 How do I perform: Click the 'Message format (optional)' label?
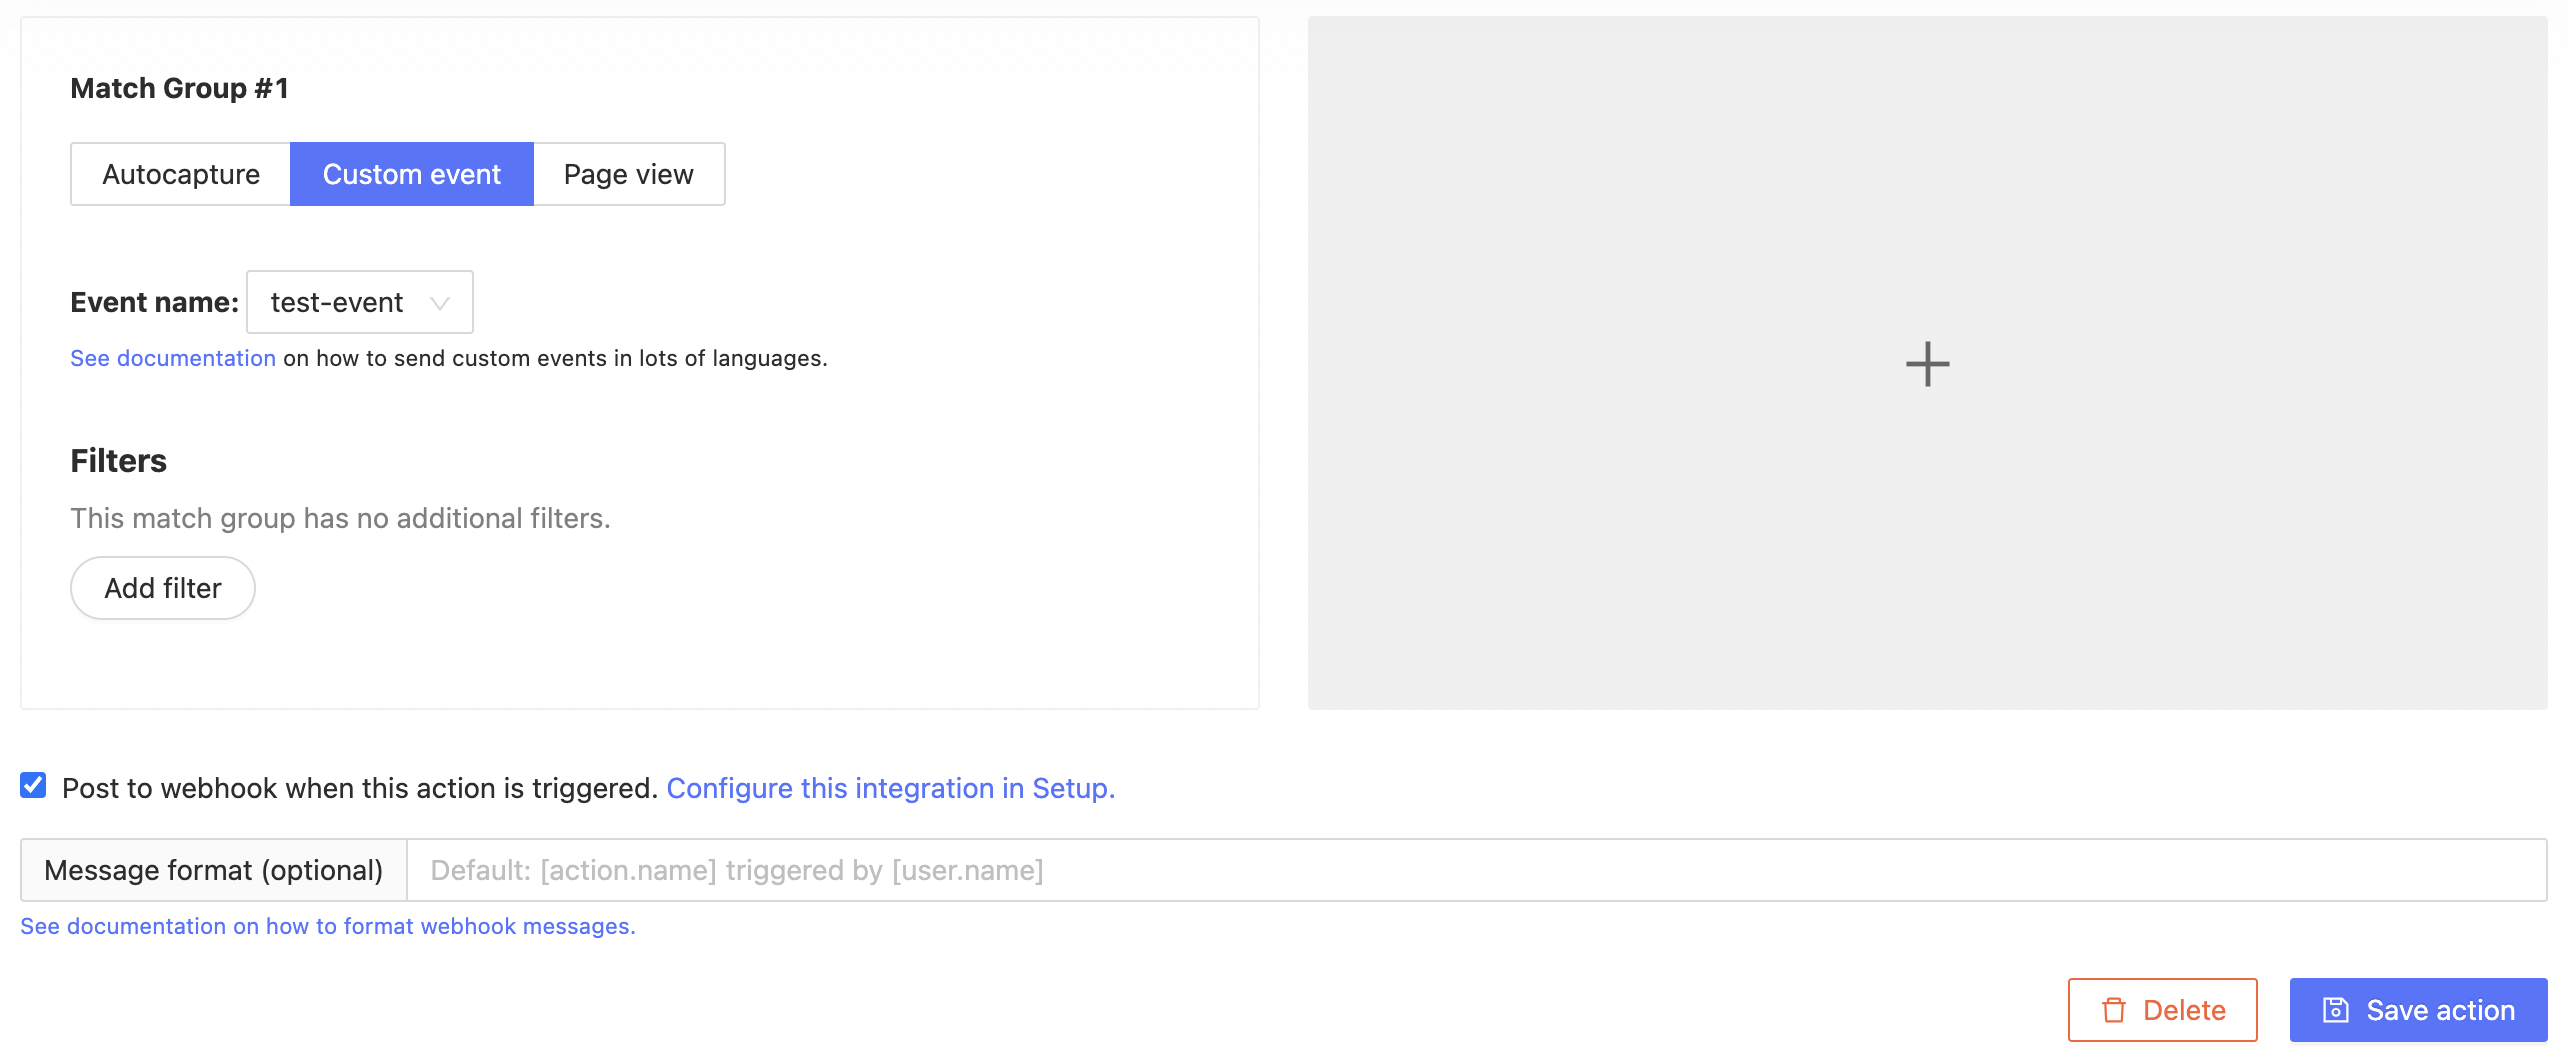(214, 870)
